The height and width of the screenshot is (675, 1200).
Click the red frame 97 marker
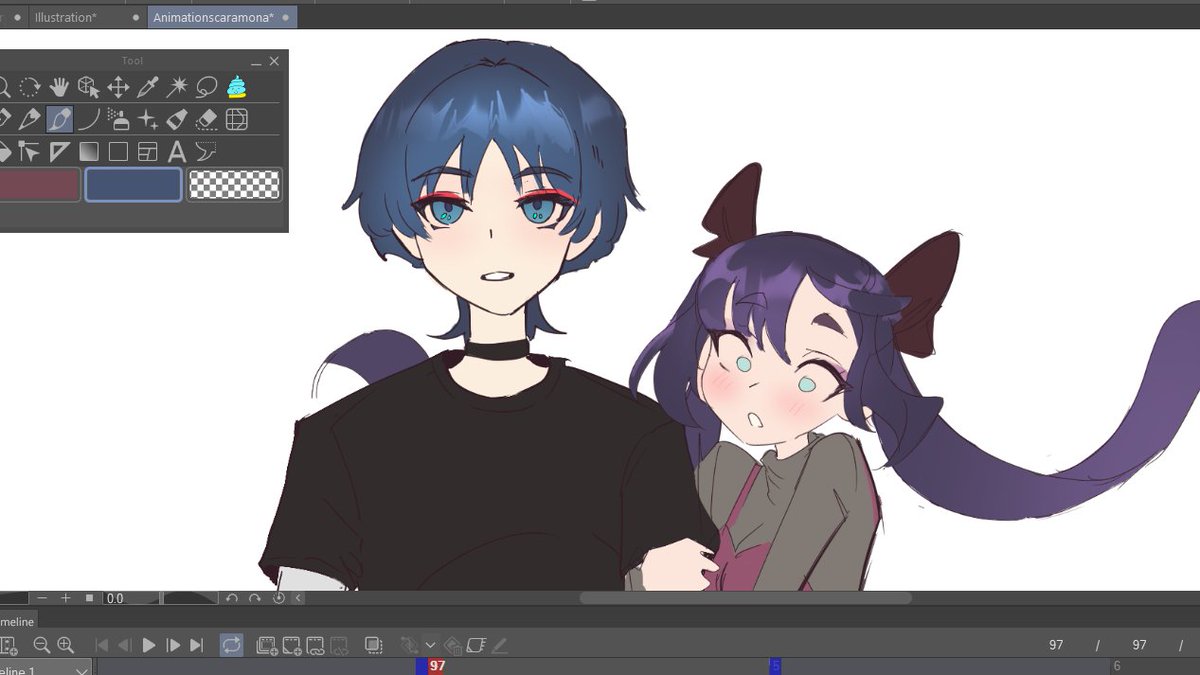point(437,666)
